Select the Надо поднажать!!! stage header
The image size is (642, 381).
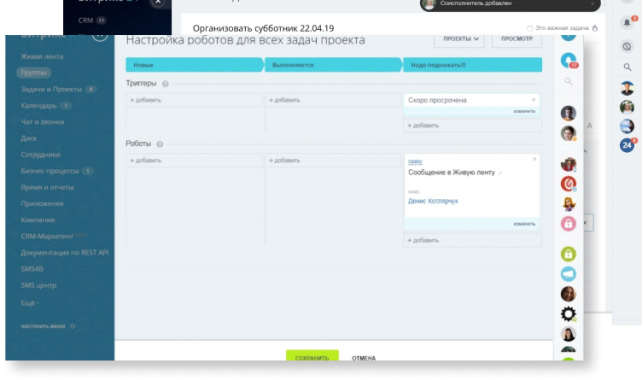(472, 65)
